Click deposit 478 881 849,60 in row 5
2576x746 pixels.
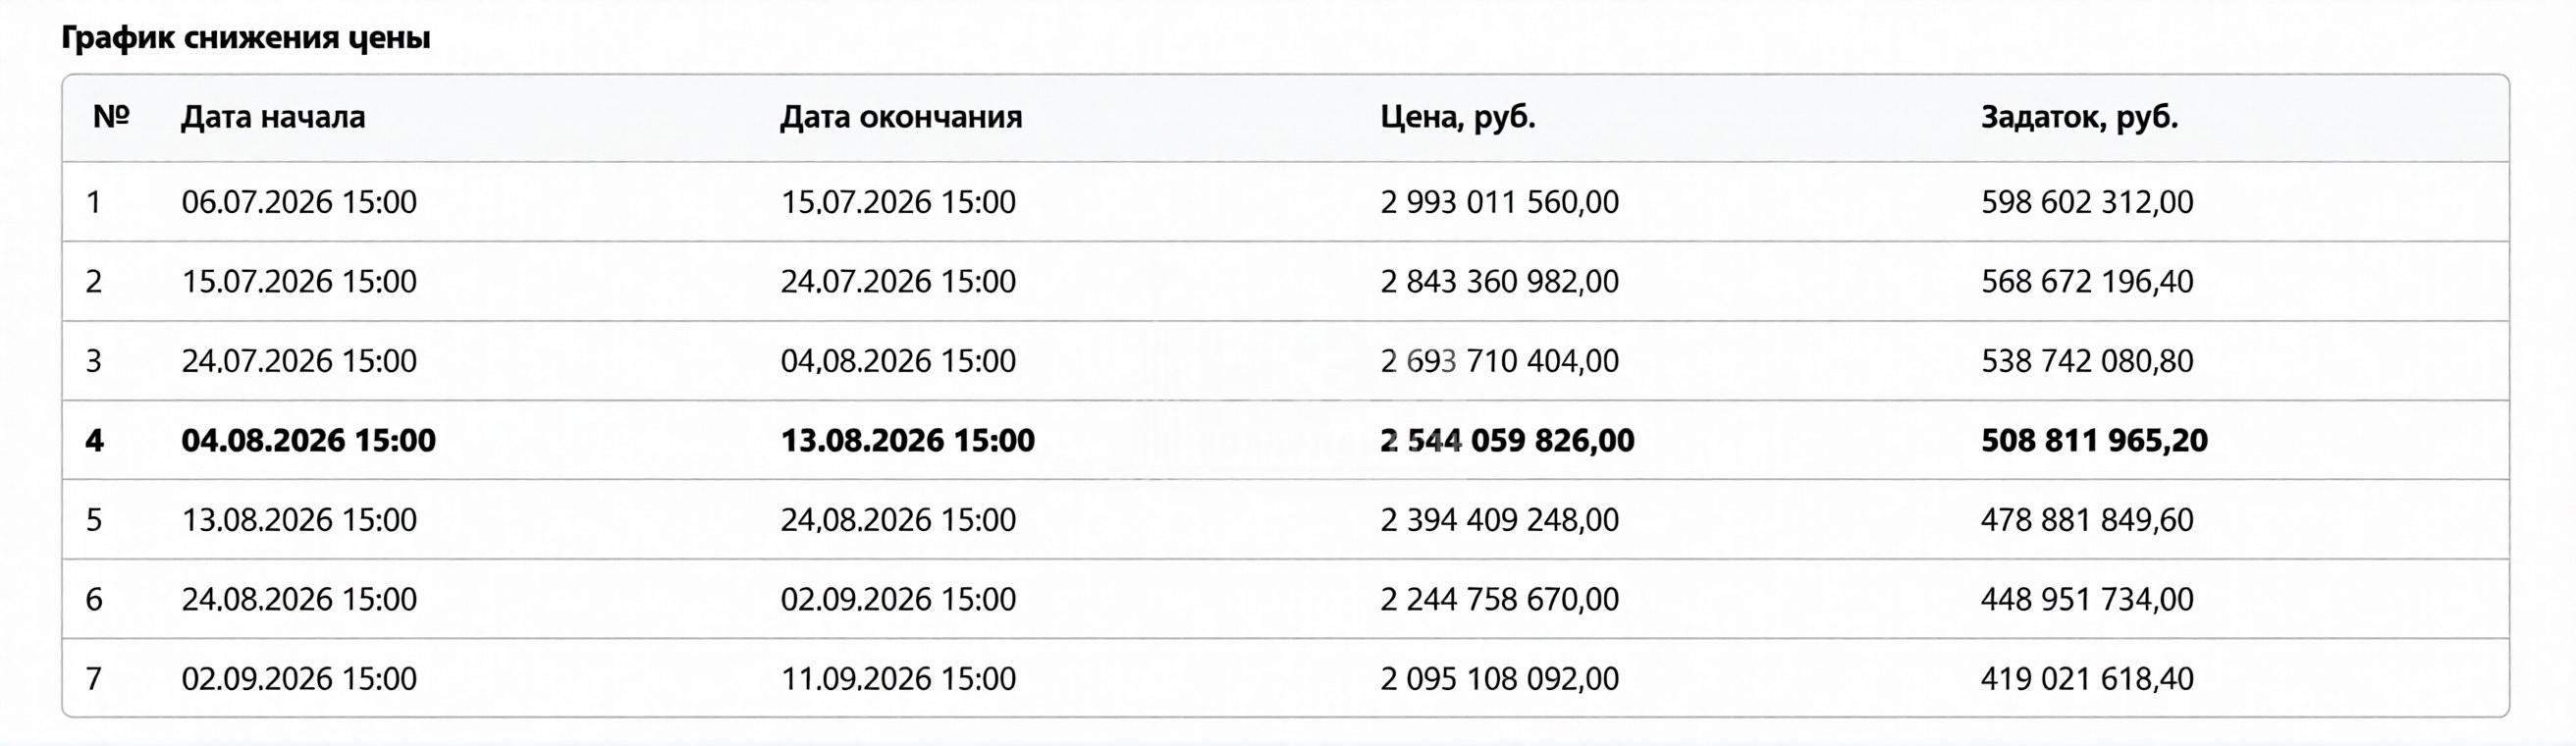click(x=2087, y=520)
